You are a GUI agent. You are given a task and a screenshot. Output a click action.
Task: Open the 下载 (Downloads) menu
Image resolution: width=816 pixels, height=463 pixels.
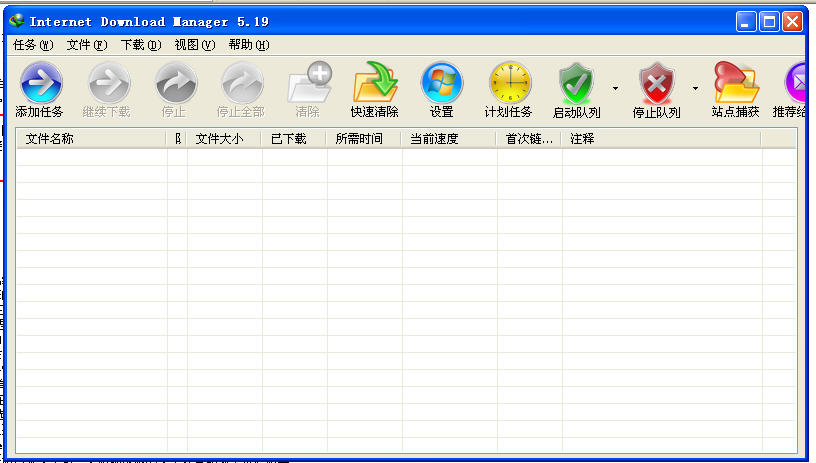[x=140, y=45]
